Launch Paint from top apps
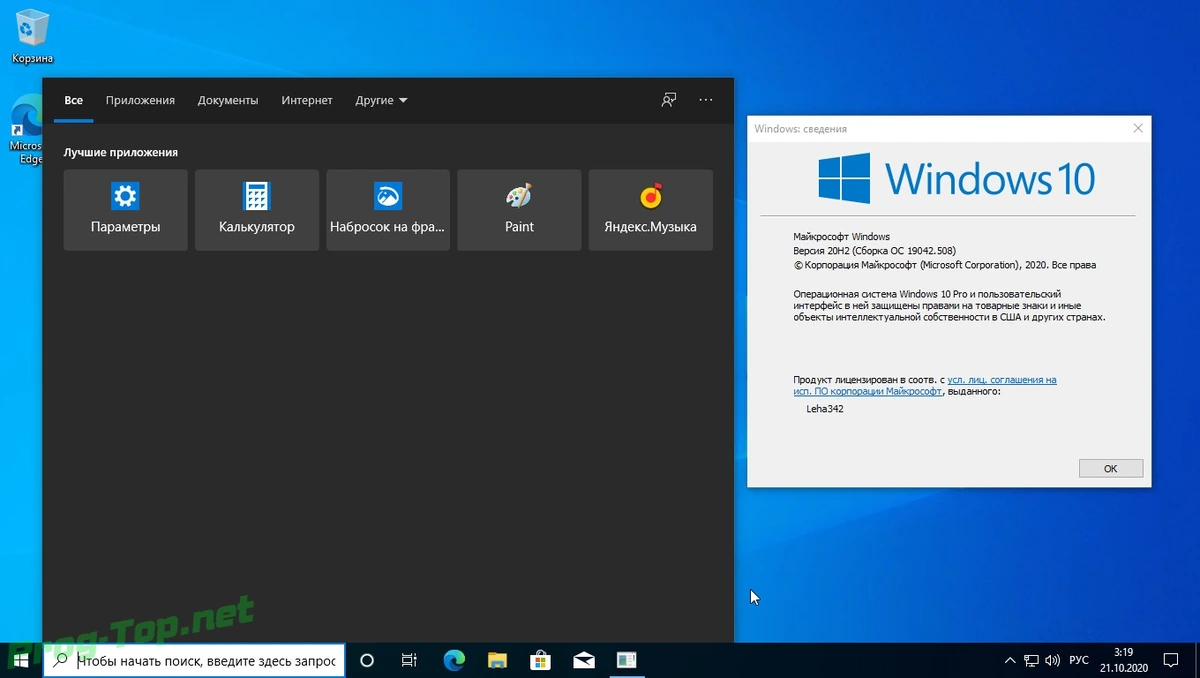Screen dimensions: 1200x678 coord(519,210)
